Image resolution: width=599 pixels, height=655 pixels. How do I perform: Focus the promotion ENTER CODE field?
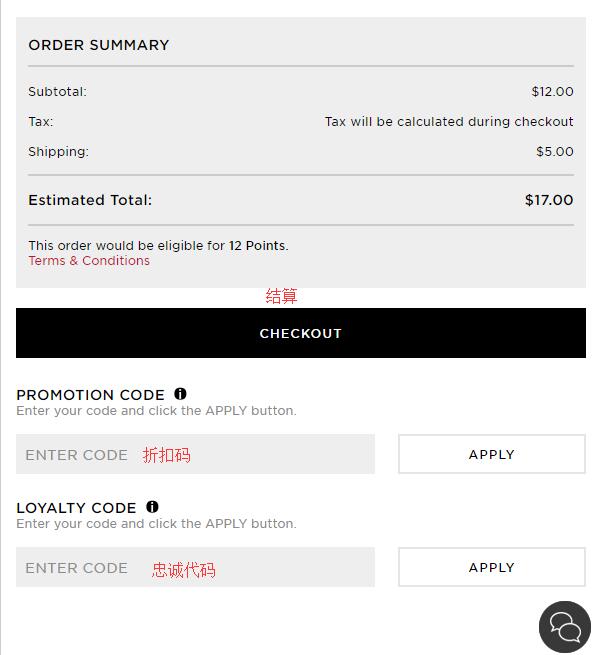(x=195, y=454)
